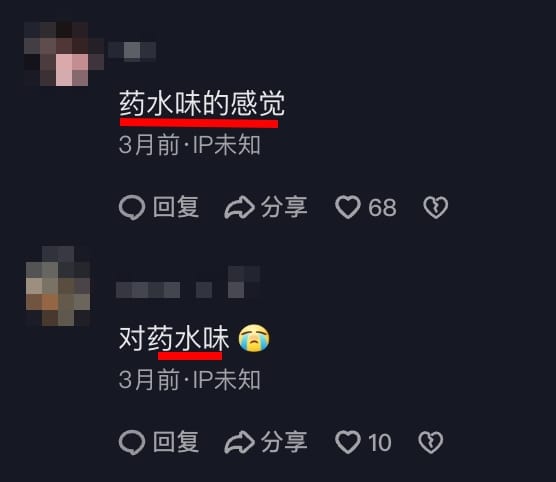The width and height of the screenshot is (556, 482).
Task: Tap the share arrow icon under 药水味的感觉 comment
Action: [x=240, y=207]
